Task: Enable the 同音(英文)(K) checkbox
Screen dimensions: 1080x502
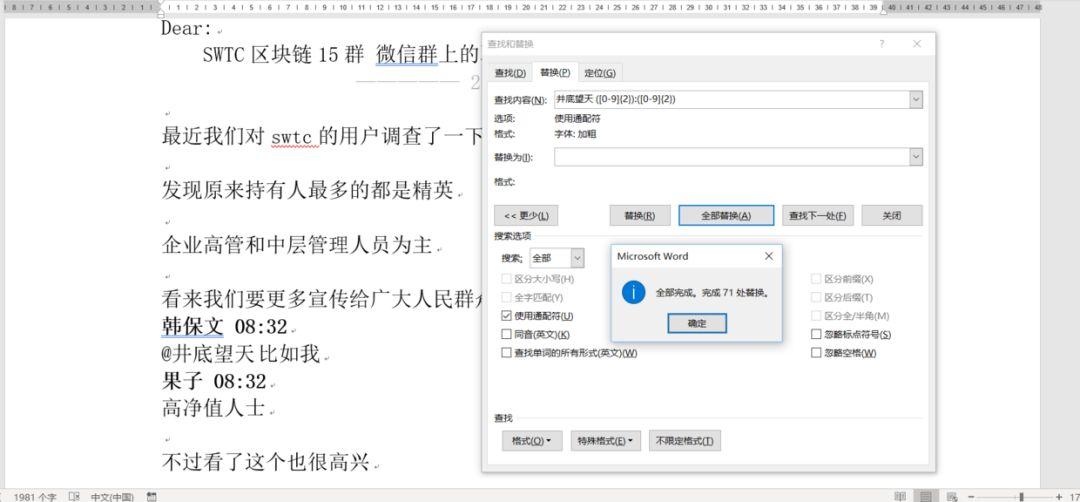Action: tap(508, 334)
